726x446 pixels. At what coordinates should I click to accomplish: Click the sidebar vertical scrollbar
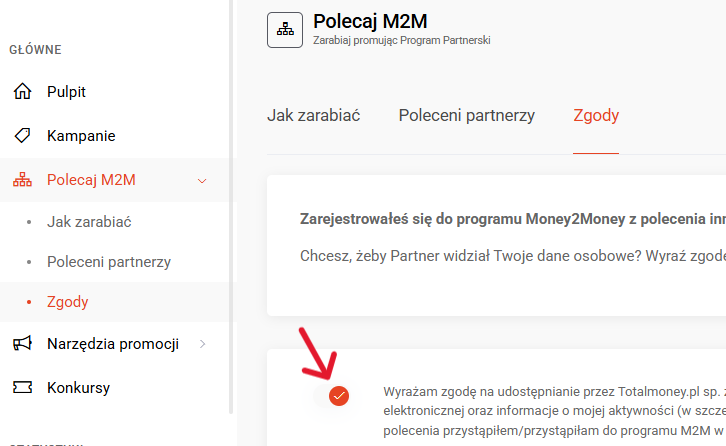pyautogui.click(x=232, y=200)
